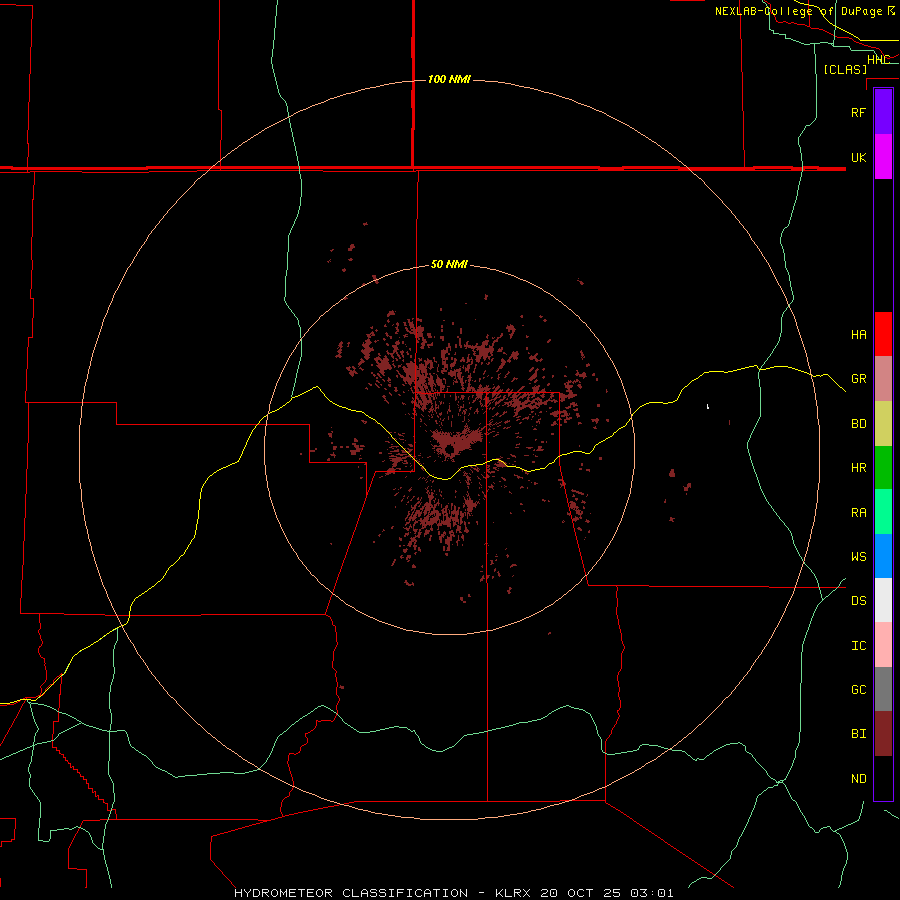Click the [CLAS] unit label

click(845, 69)
